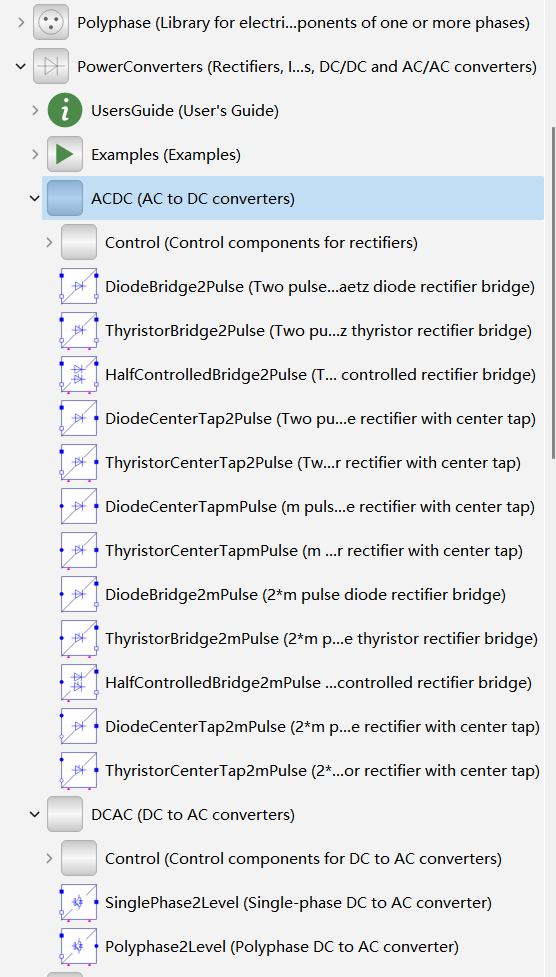Click the HalfControlledBridge2Pulse component icon

click(79, 374)
